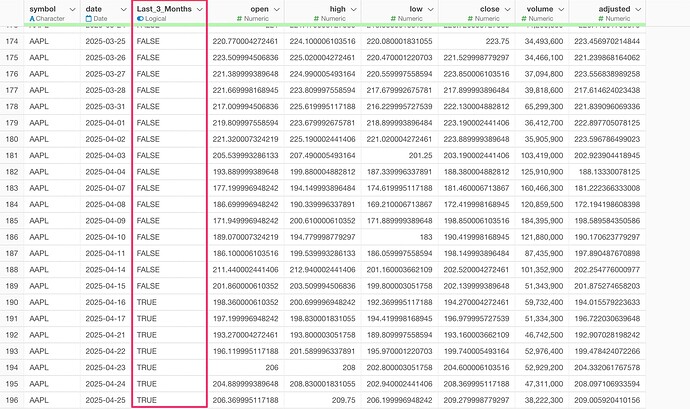The width and height of the screenshot is (690, 409).
Task: Open the close column dropdown arrow
Action: click(x=507, y=9)
